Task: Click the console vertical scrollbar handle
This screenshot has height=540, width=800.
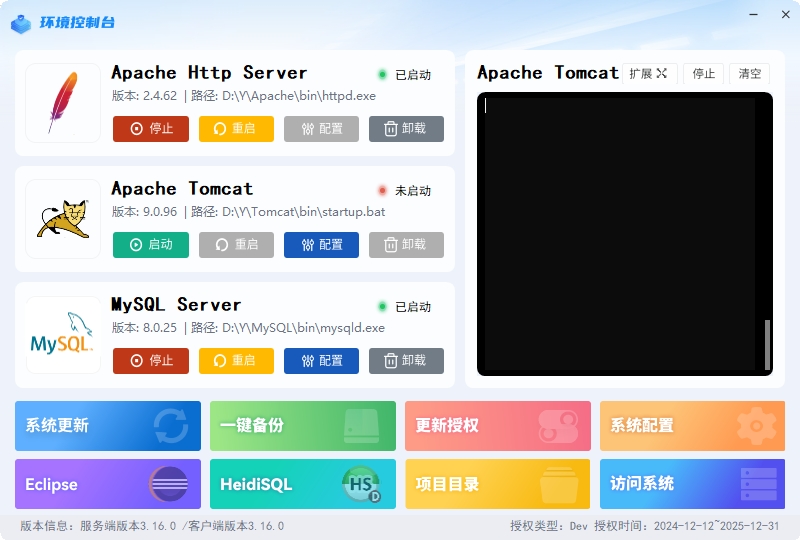Action: pyautogui.click(x=767, y=345)
